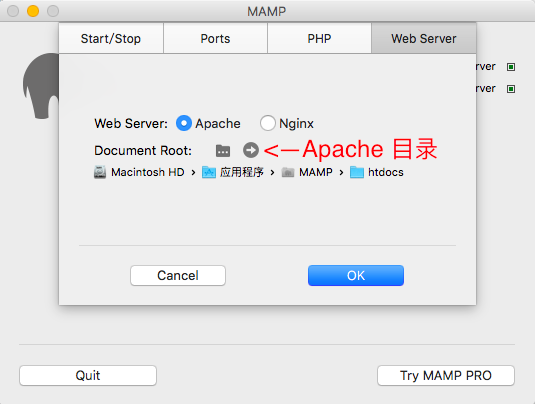535x404 pixels.
Task: Switch to the Ports tab
Action: [215, 39]
